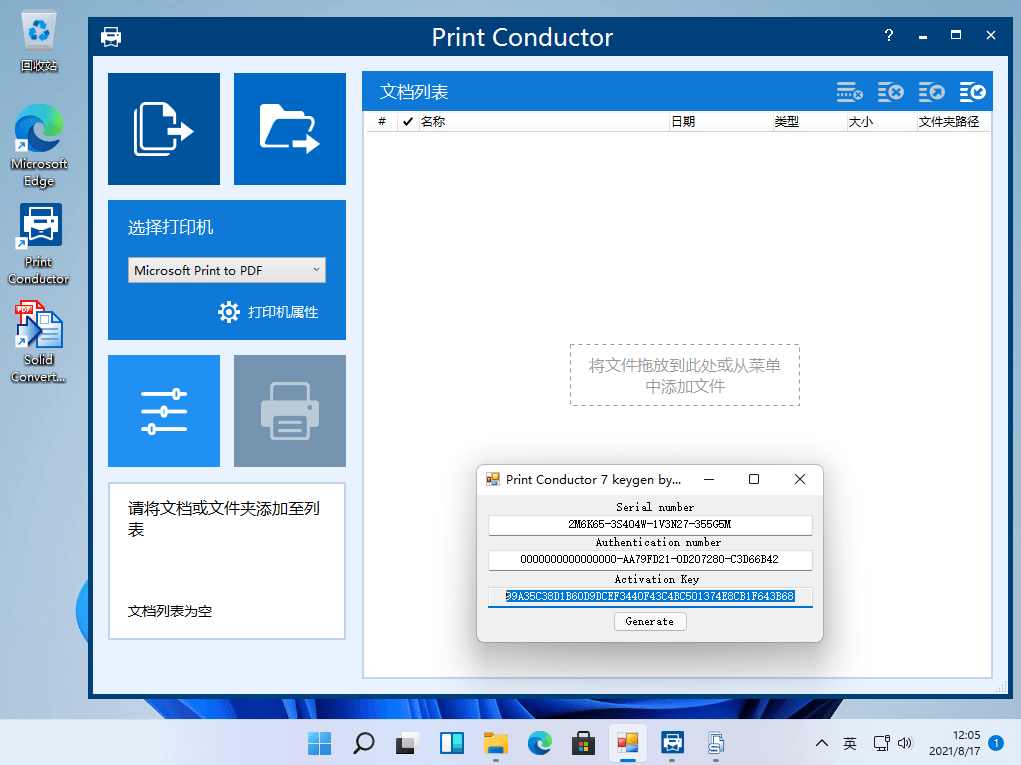Screen dimensions: 1021x765
Task: Click the Serial number field in keygen
Action: (x=650, y=524)
